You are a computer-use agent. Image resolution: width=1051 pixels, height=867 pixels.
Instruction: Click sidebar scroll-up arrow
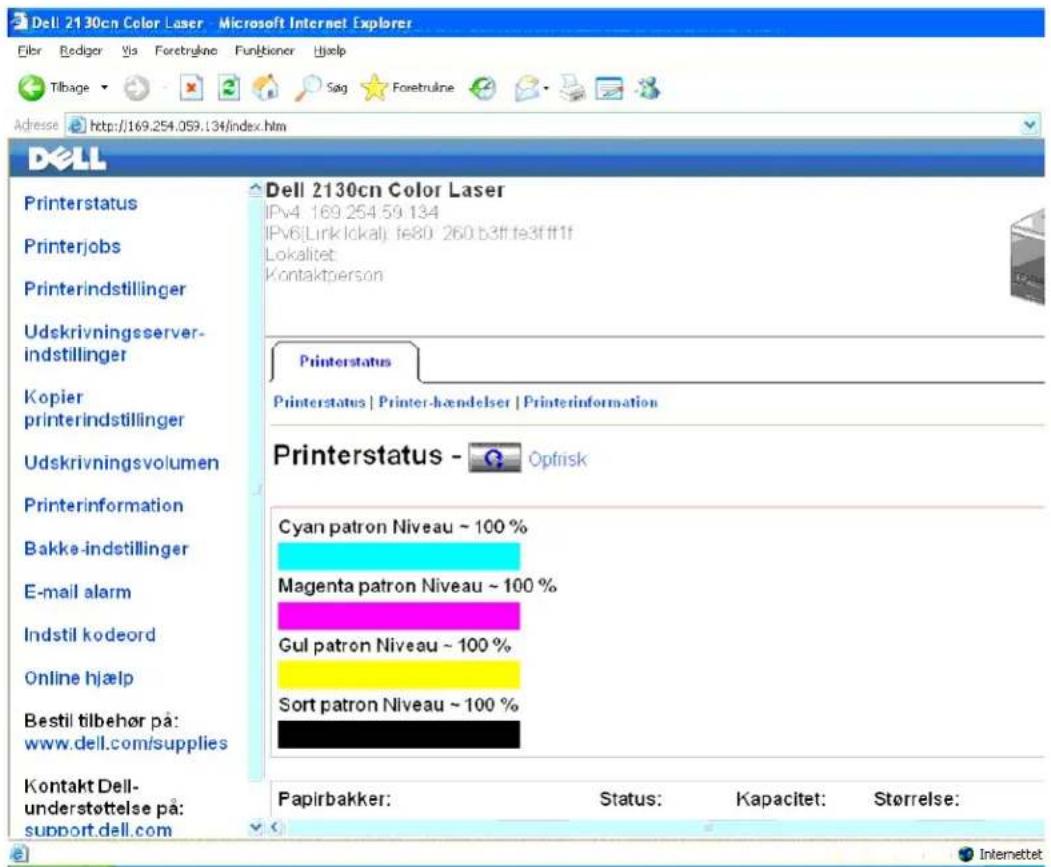pos(255,190)
